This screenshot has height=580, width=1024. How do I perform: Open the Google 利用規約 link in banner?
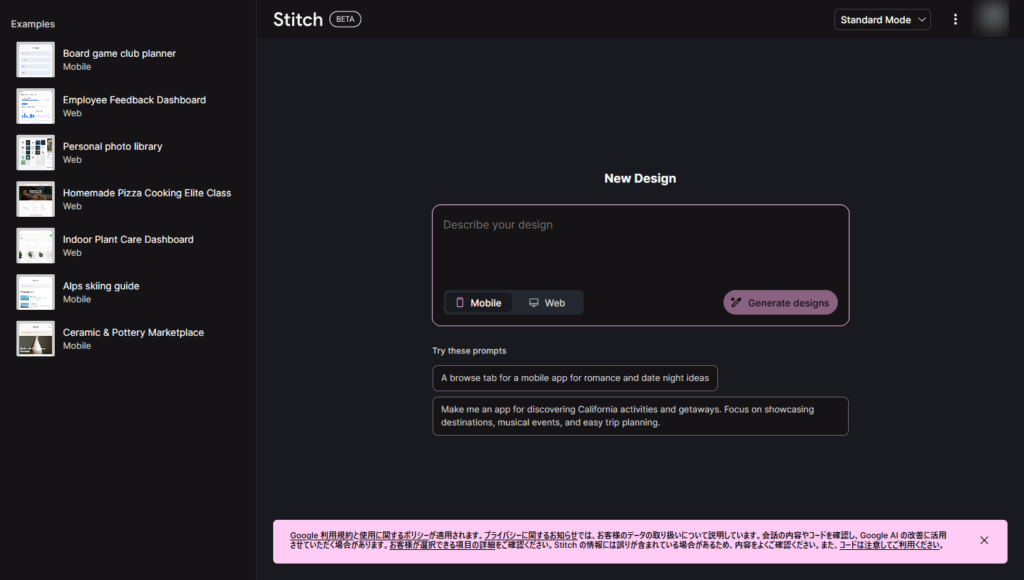pos(321,536)
